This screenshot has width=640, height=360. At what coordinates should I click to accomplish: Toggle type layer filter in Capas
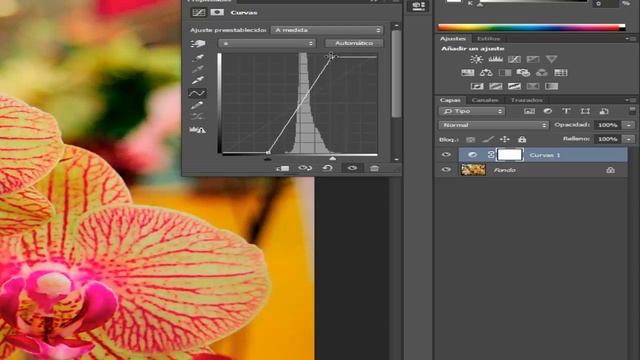(566, 111)
